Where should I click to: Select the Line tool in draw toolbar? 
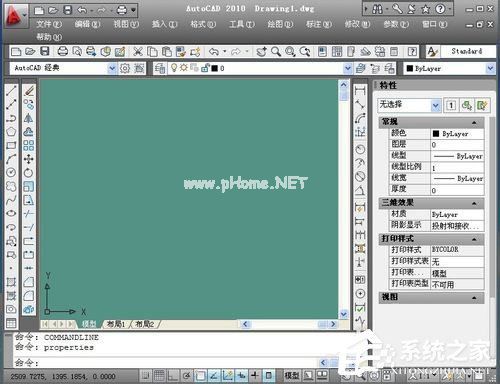11,91
